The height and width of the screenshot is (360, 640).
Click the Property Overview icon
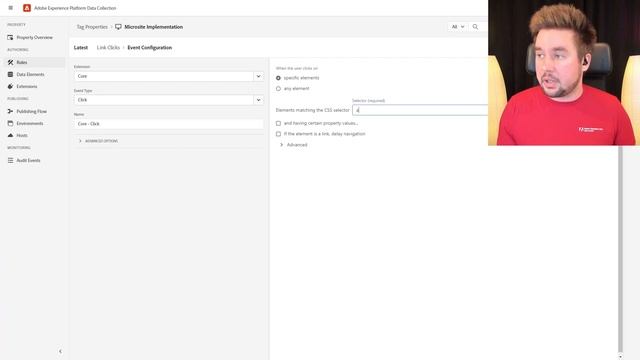click(x=10, y=37)
